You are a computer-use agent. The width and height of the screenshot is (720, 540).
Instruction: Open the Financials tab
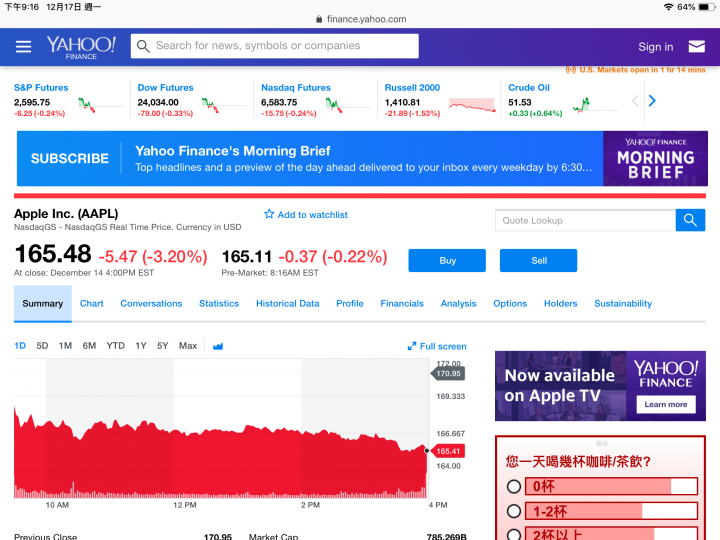tap(402, 304)
